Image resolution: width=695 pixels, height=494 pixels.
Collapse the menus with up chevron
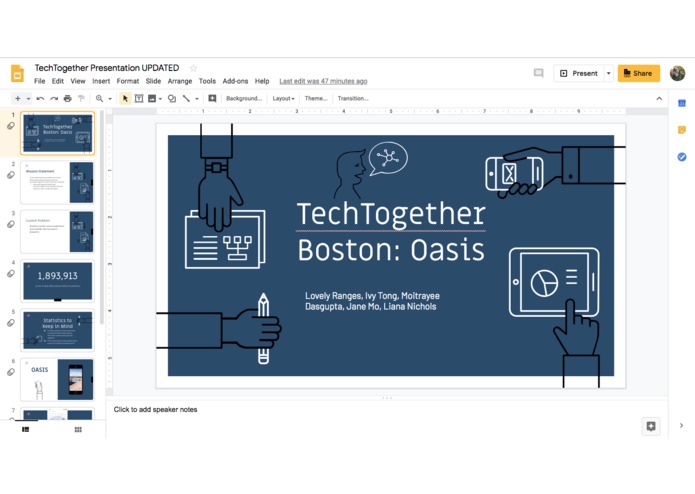(659, 98)
